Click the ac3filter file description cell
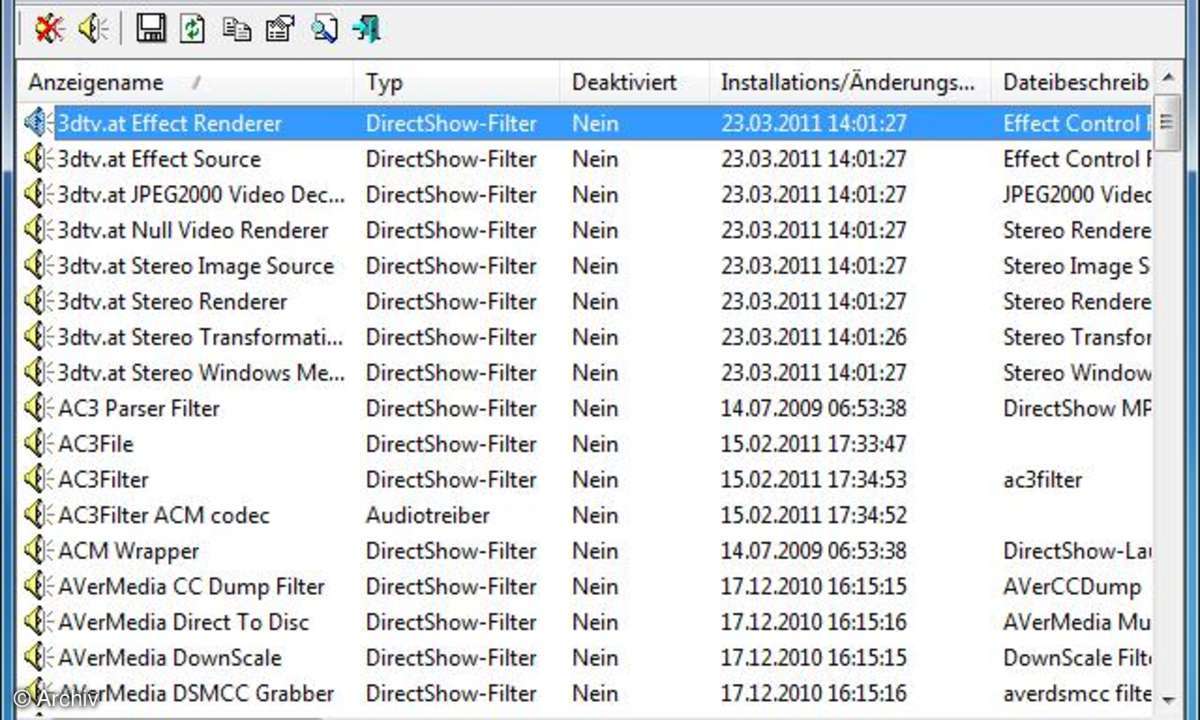 tap(1043, 480)
